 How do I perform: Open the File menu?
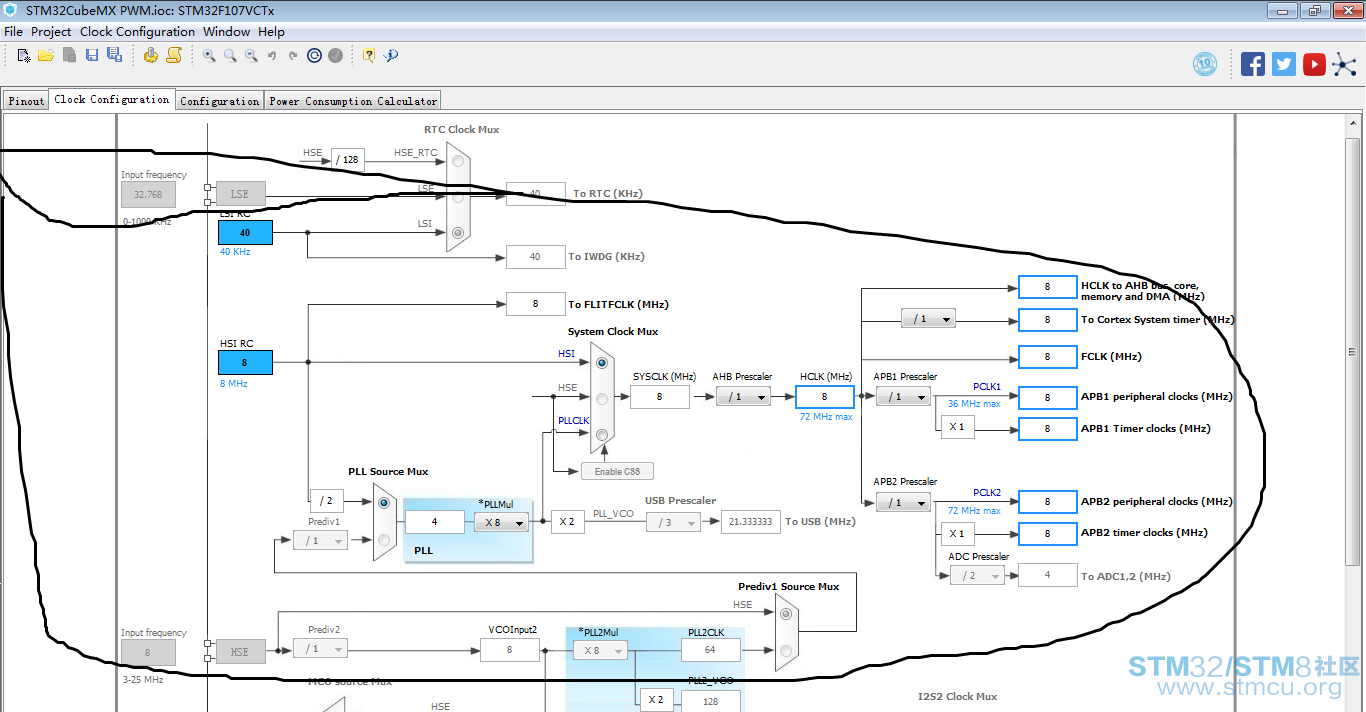pyautogui.click(x=14, y=32)
